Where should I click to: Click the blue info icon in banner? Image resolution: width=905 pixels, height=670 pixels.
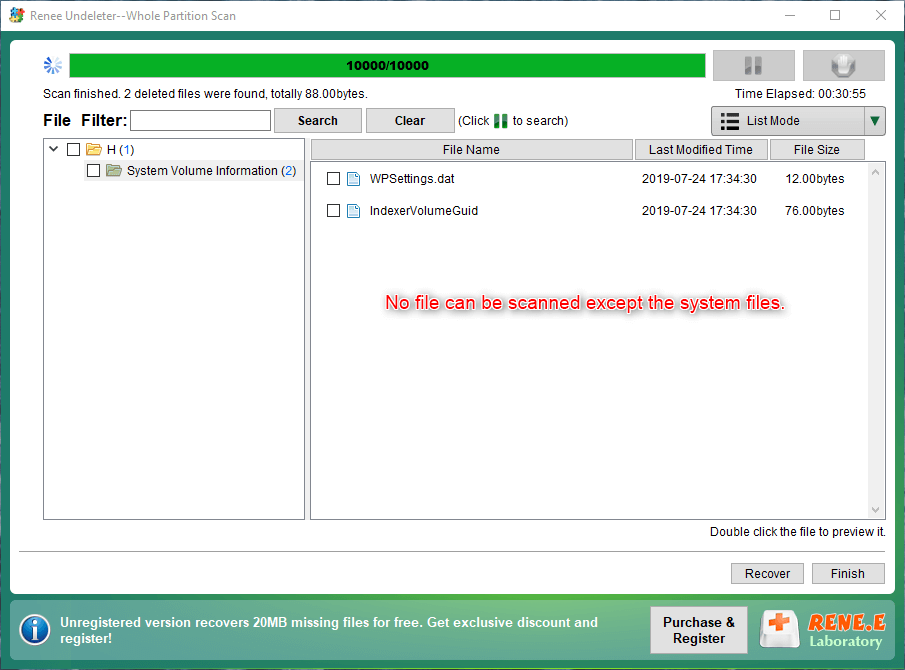pyautogui.click(x=35, y=629)
